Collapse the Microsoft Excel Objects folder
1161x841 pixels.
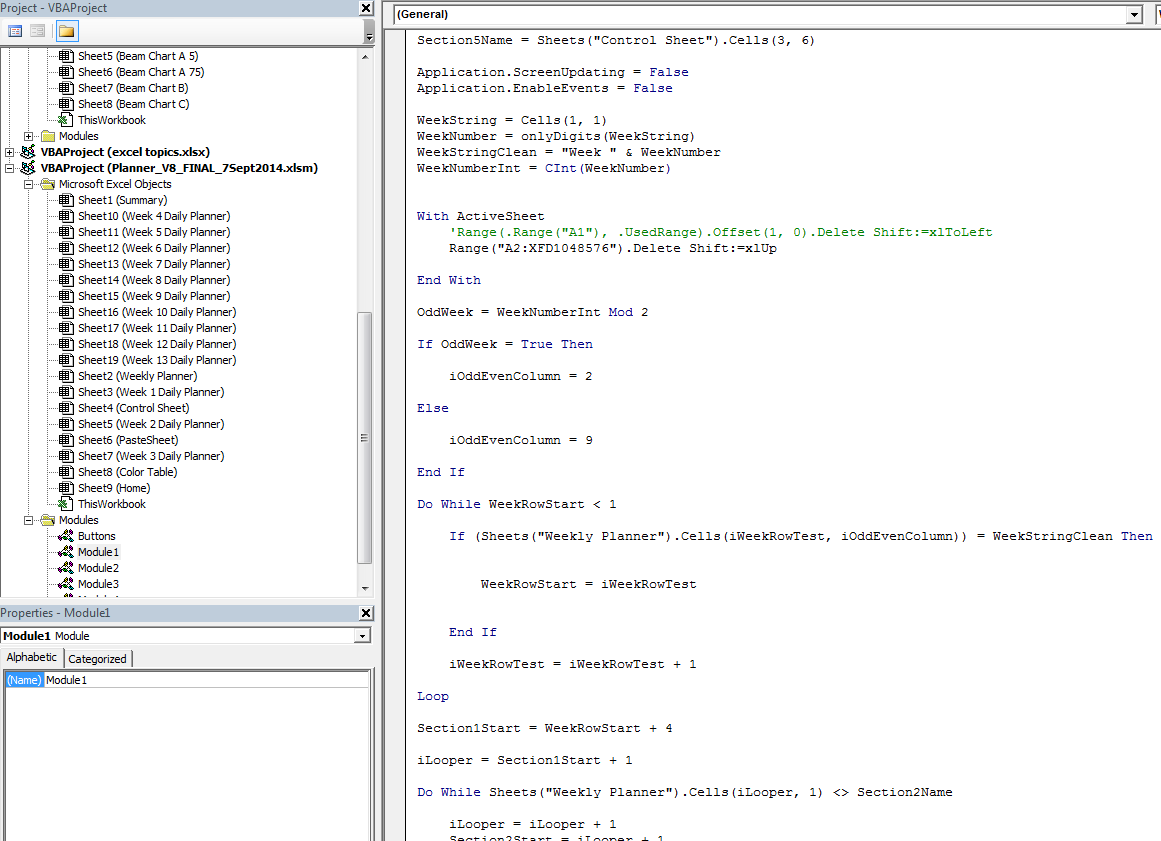[x=29, y=184]
